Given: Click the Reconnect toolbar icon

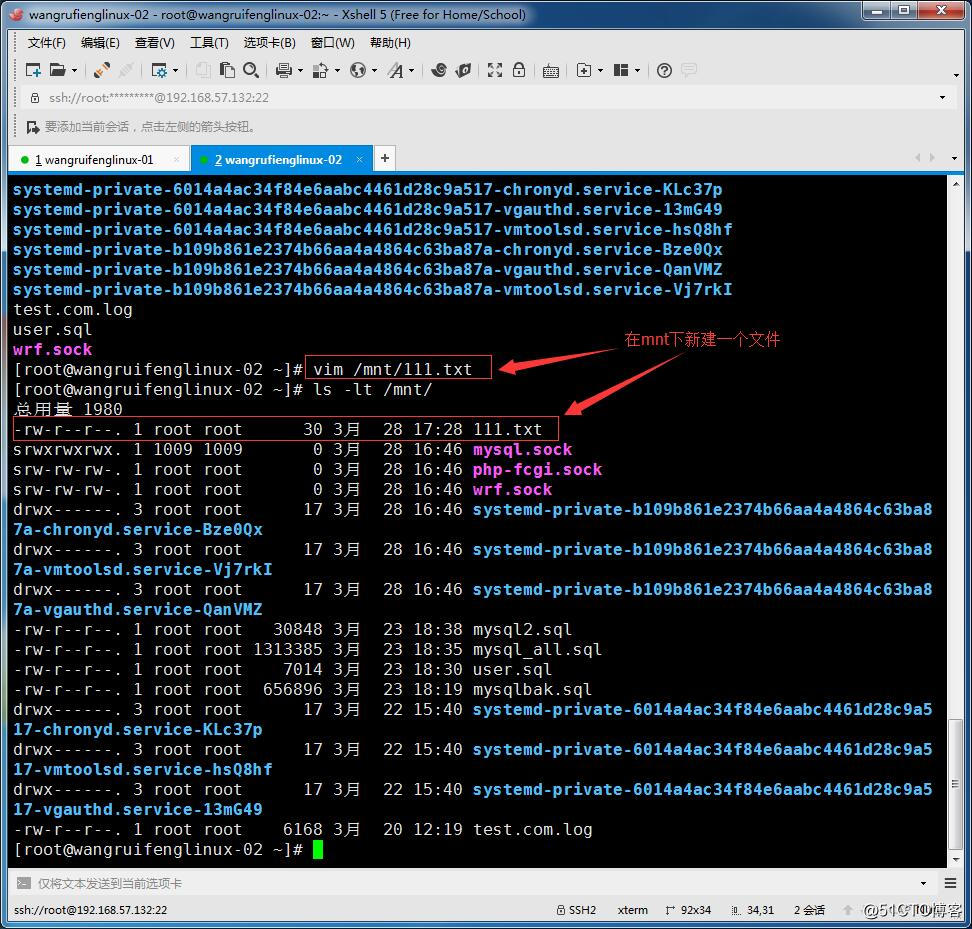Looking at the screenshot, I should pyautogui.click(x=102, y=70).
